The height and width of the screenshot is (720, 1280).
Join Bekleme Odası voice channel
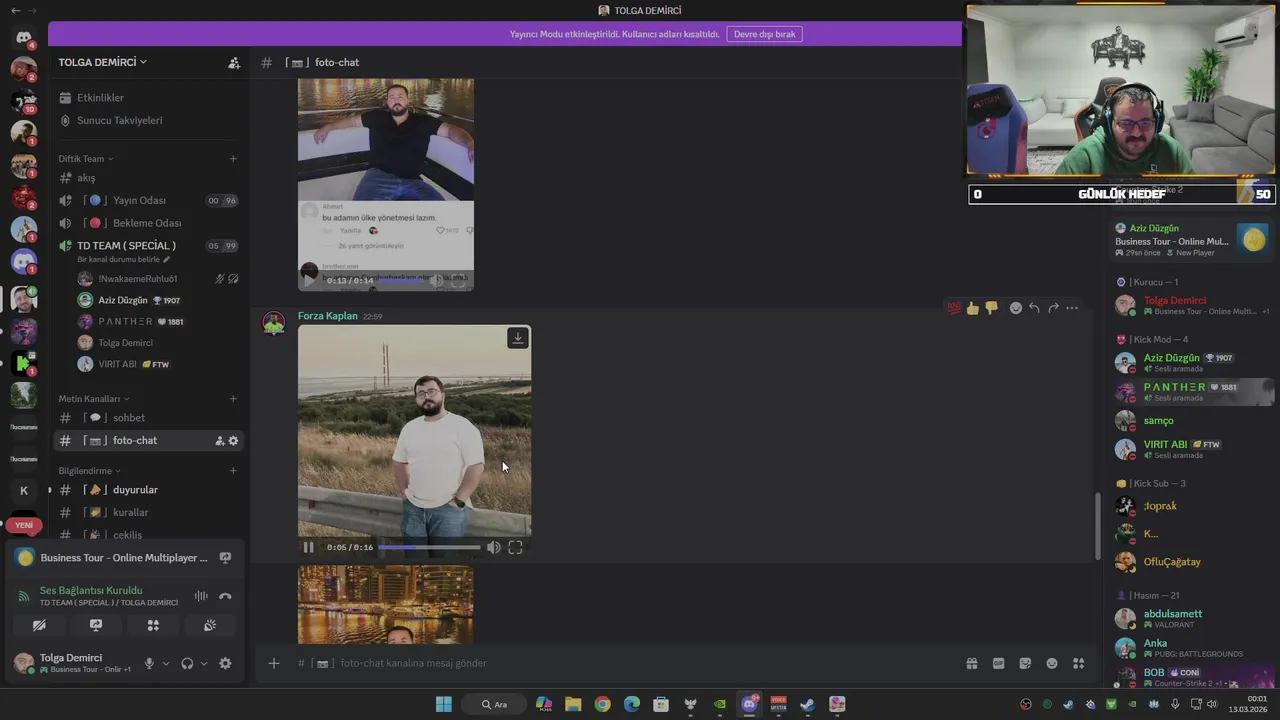click(x=149, y=223)
